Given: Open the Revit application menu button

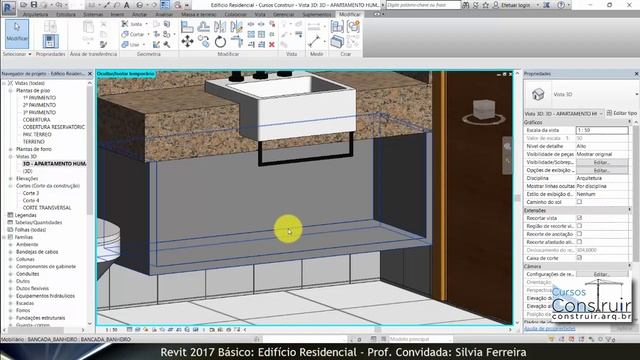Looking at the screenshot, I should pos(9,7).
